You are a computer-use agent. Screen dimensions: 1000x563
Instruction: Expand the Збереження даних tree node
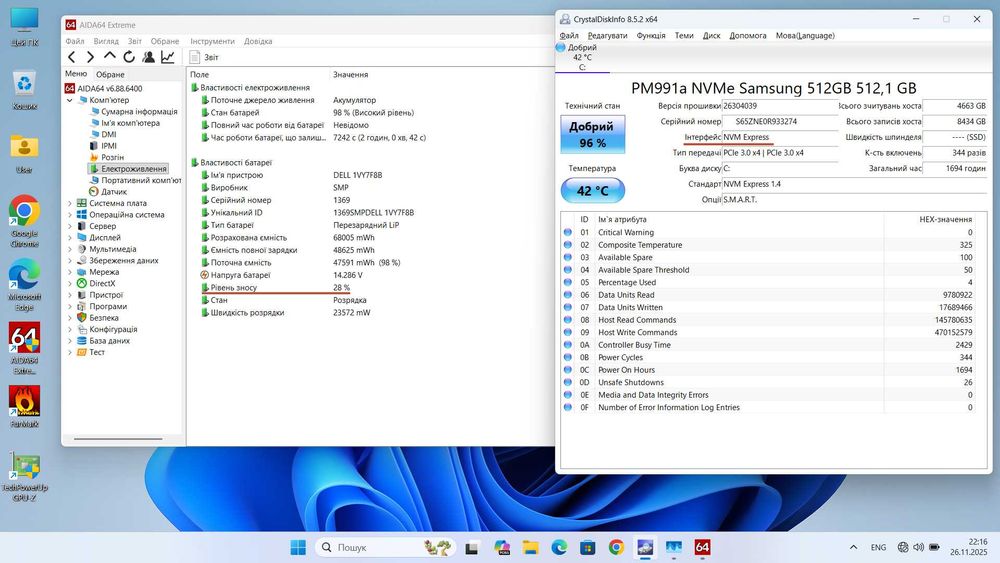(70, 260)
